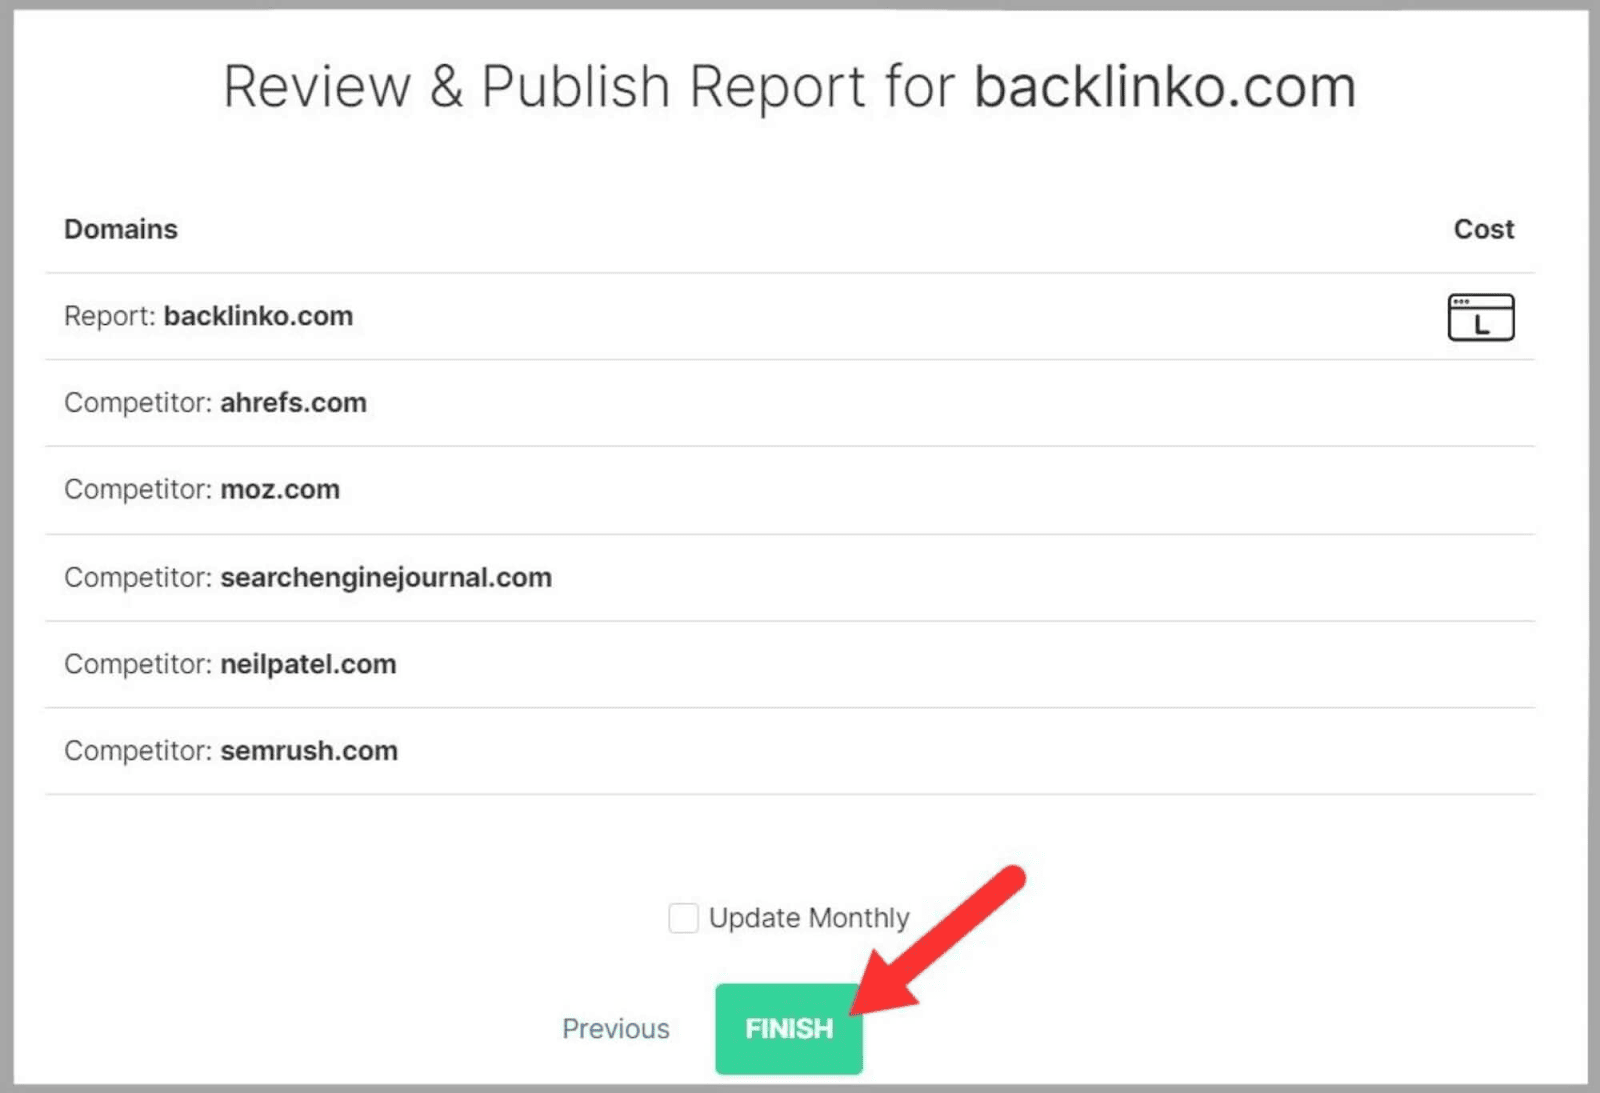Click the landing page cost icon

coord(1480,317)
